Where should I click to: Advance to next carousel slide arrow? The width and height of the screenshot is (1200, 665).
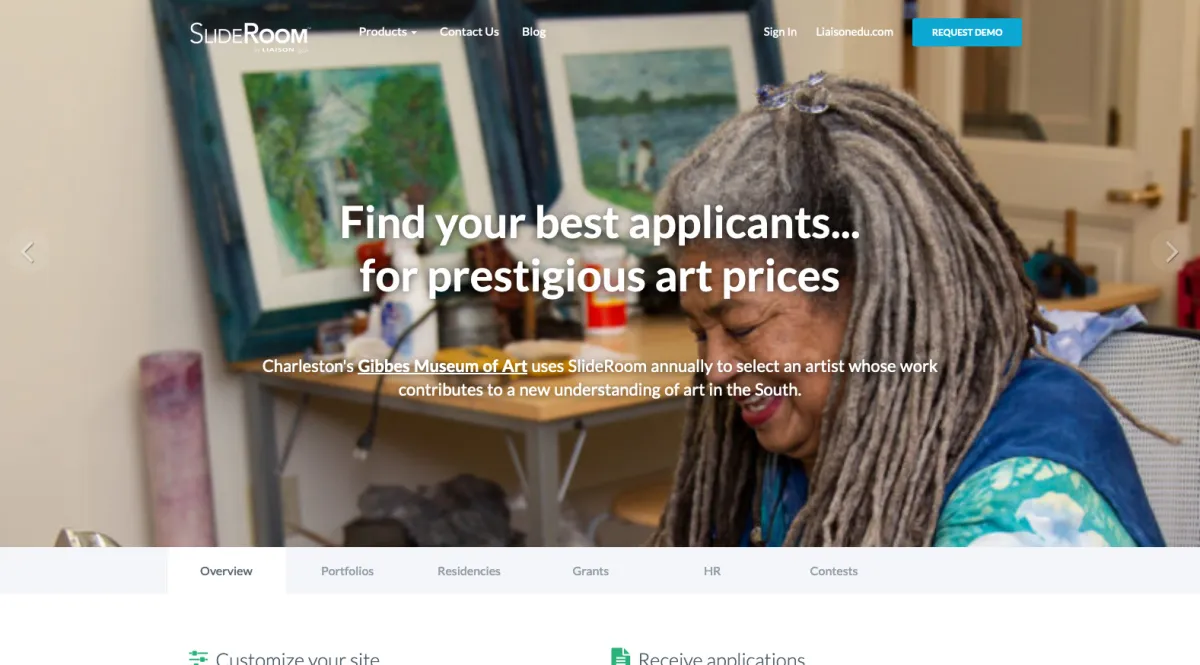(x=1171, y=252)
